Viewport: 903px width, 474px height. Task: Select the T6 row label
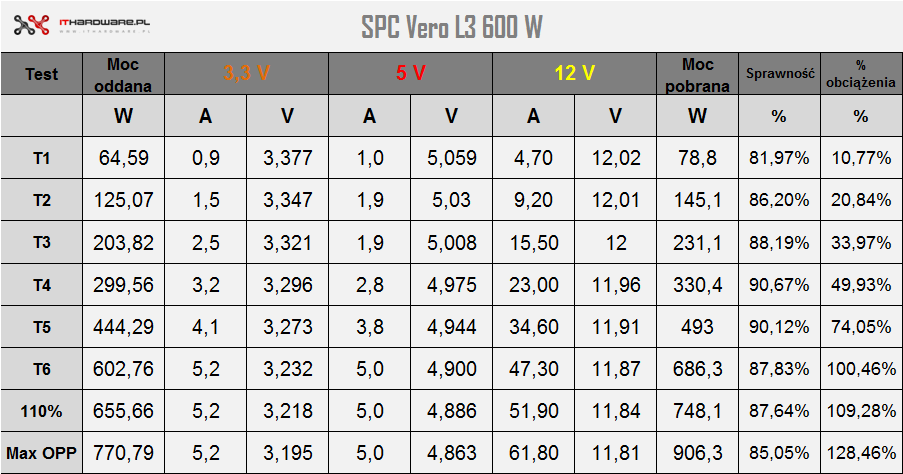point(41,369)
